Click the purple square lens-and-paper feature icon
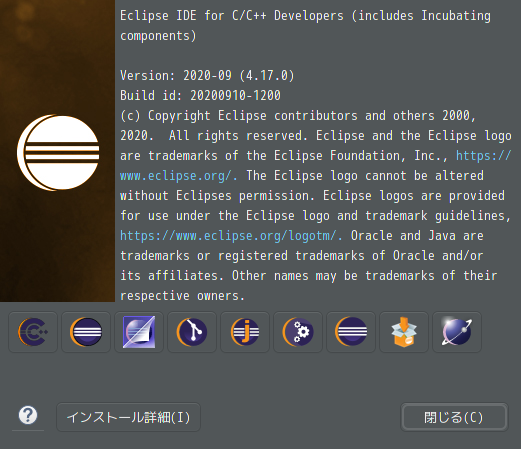Screen dimensions: 521x449 139,332
